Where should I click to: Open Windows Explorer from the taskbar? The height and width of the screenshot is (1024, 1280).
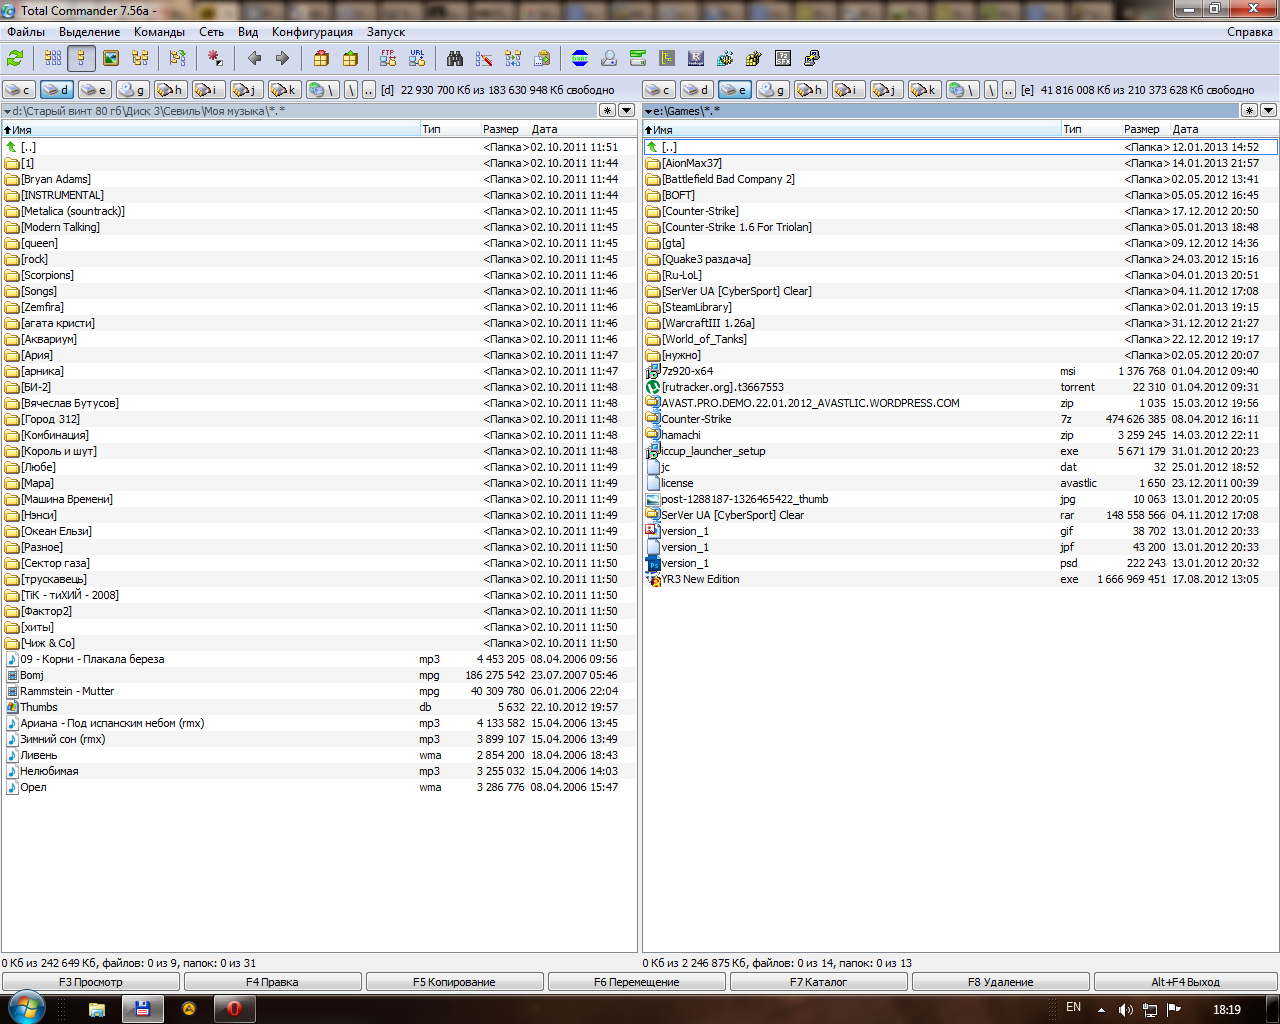pos(97,1009)
